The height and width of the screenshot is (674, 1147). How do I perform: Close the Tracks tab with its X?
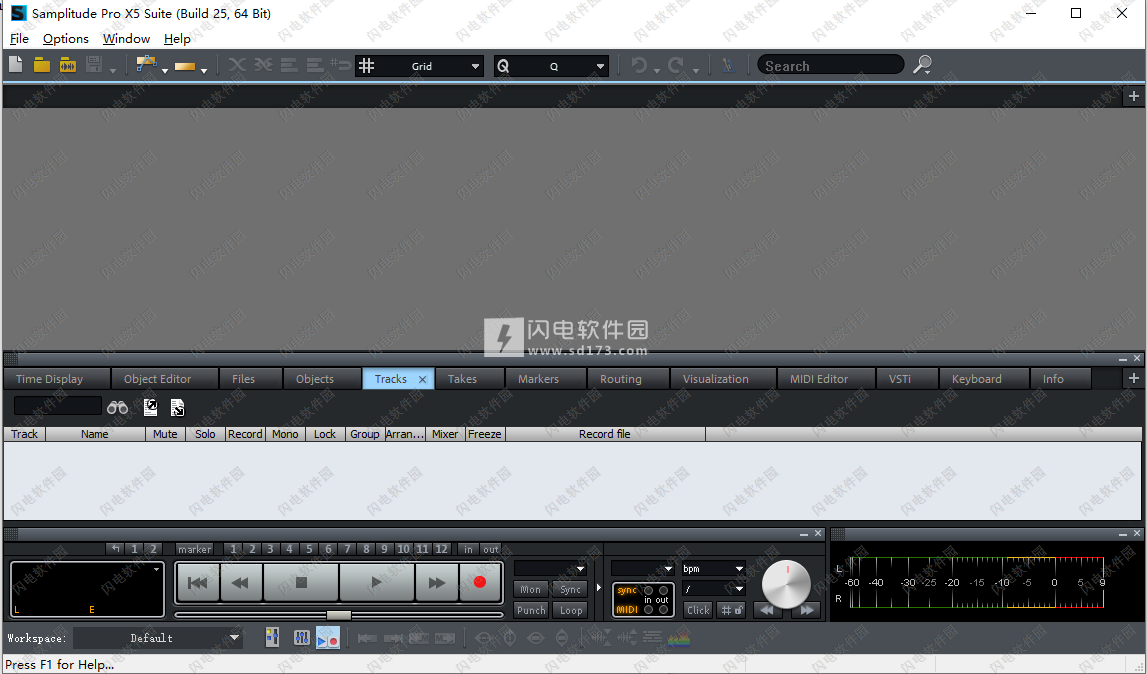pyautogui.click(x=422, y=379)
